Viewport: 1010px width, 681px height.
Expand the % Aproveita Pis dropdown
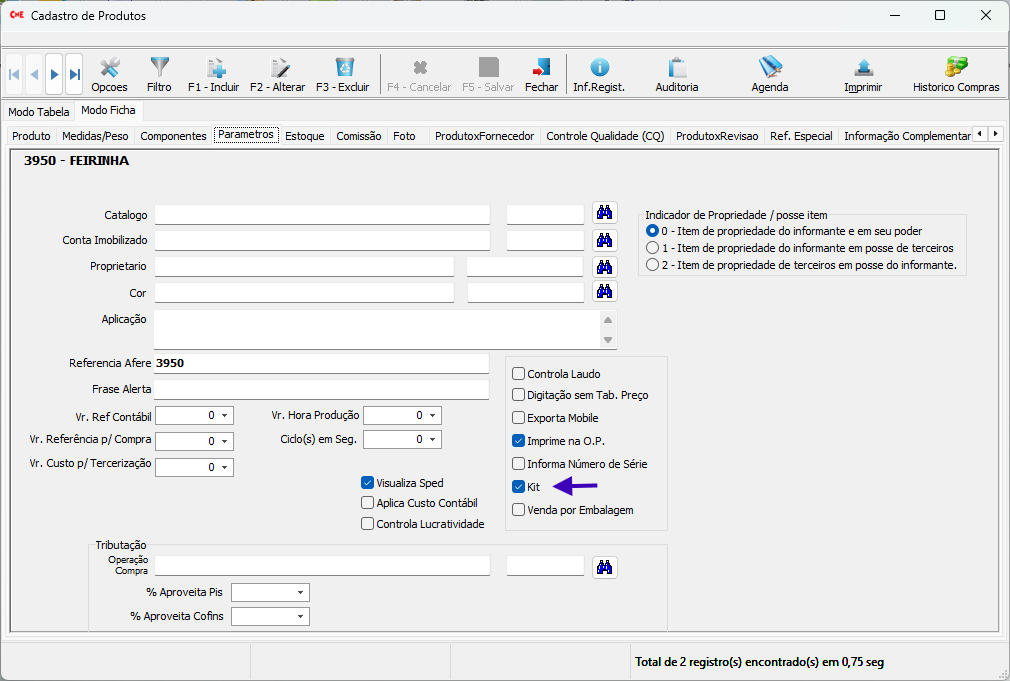(x=299, y=593)
